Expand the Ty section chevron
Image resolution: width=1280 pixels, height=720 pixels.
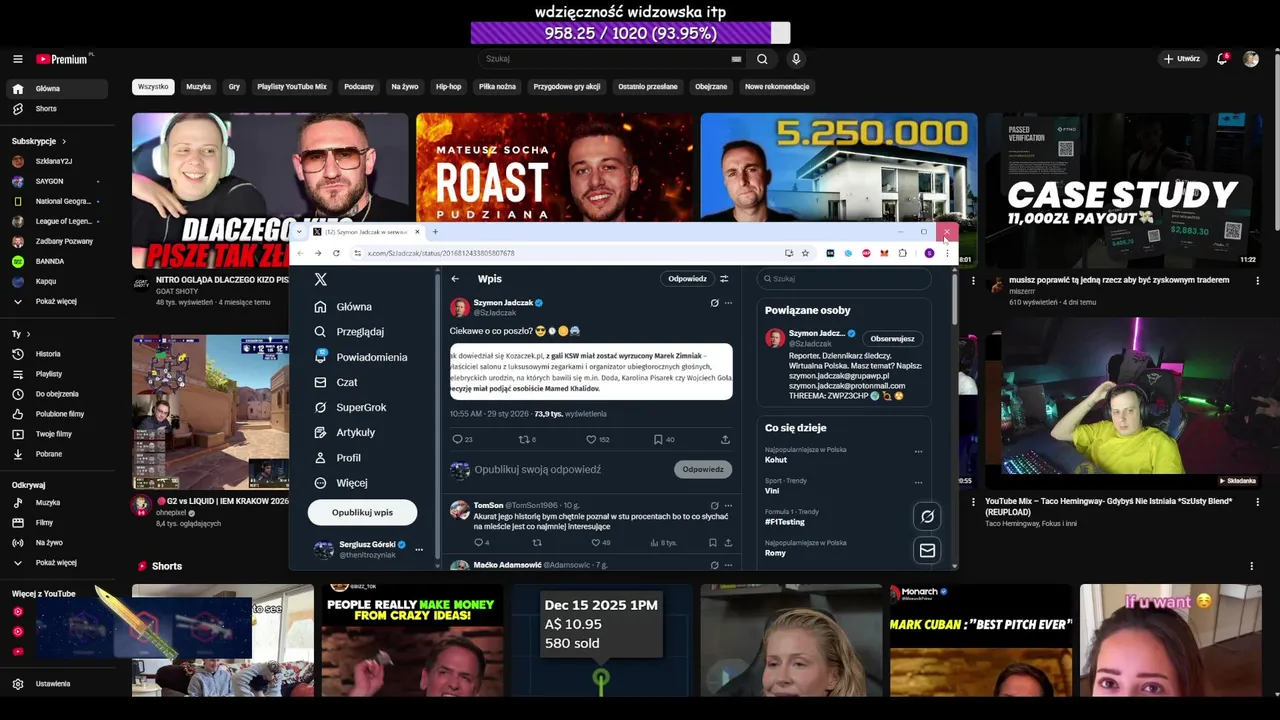point(28,334)
